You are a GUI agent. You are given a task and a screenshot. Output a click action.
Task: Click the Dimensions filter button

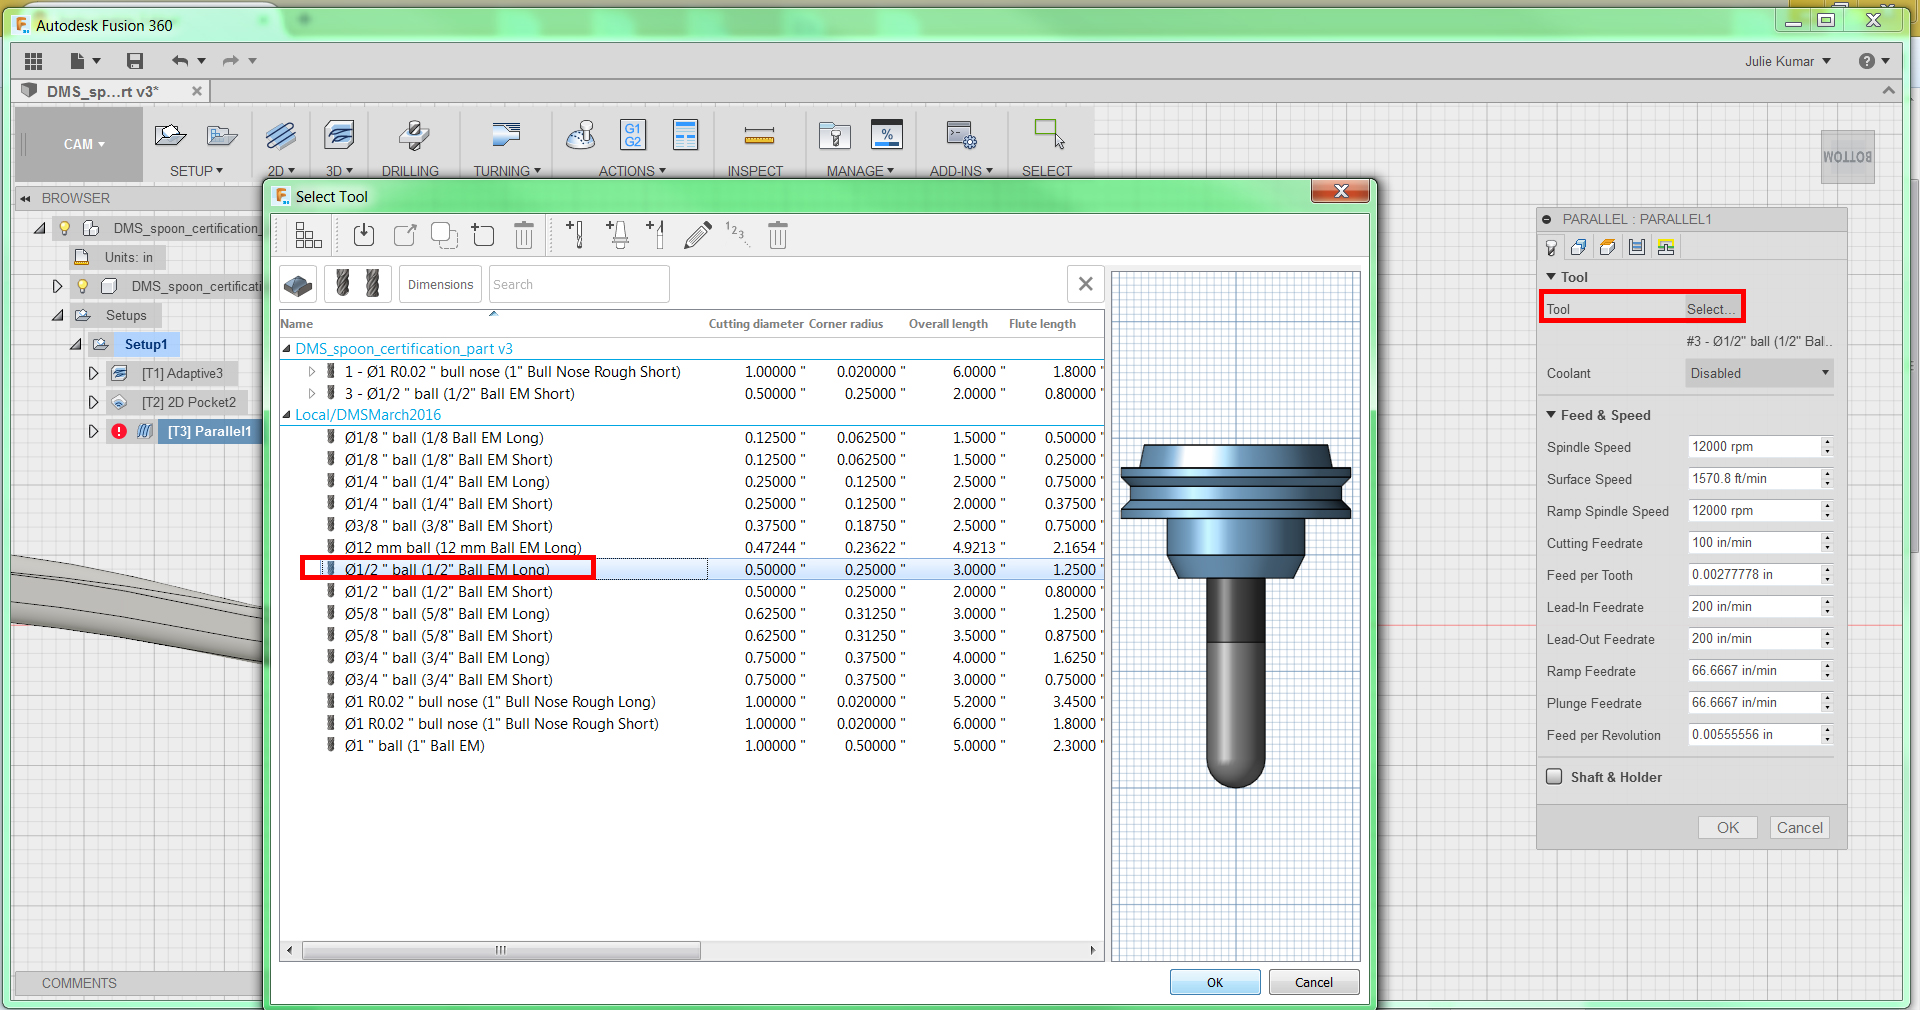tap(440, 285)
